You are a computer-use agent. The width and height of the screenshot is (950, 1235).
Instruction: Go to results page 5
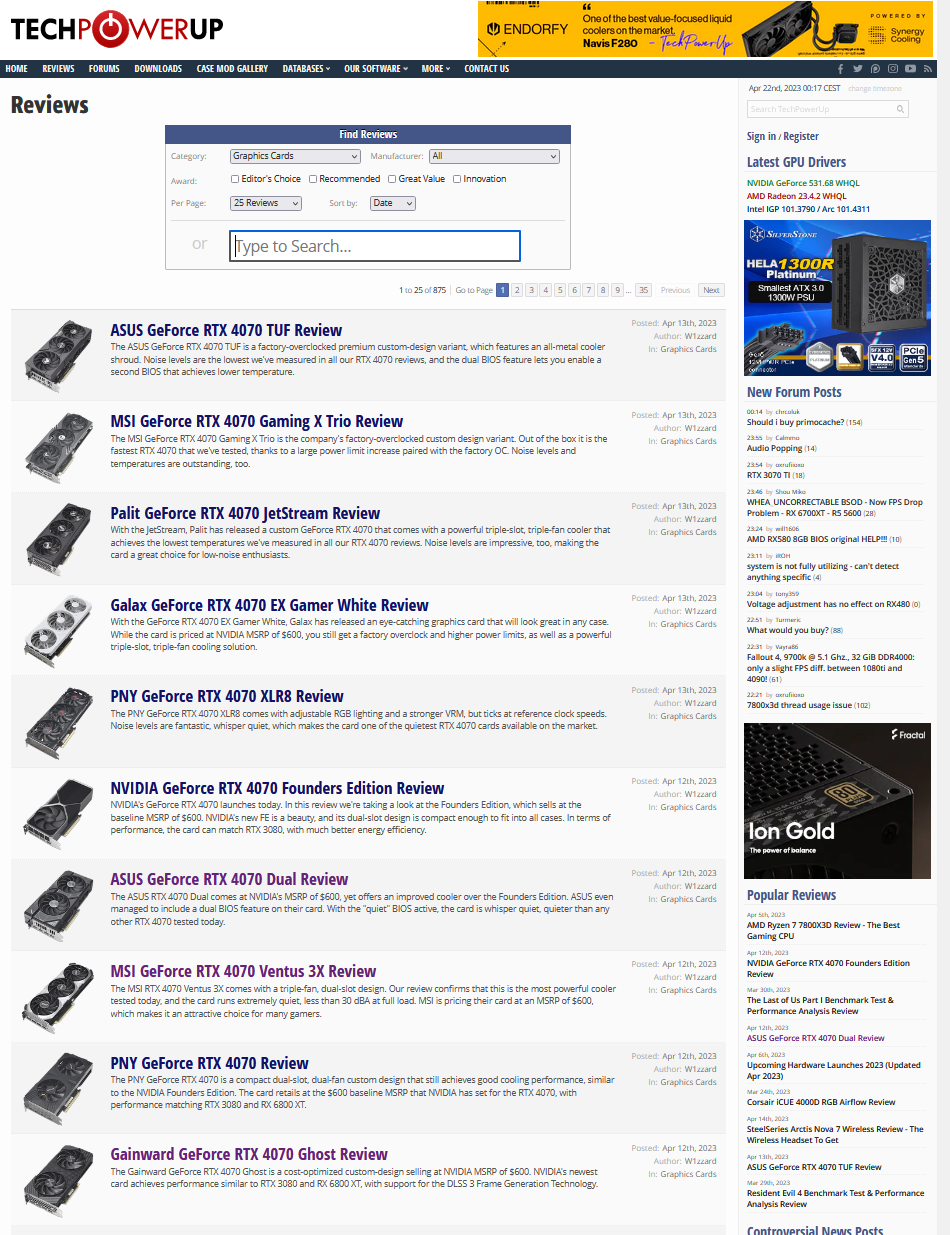pos(560,290)
